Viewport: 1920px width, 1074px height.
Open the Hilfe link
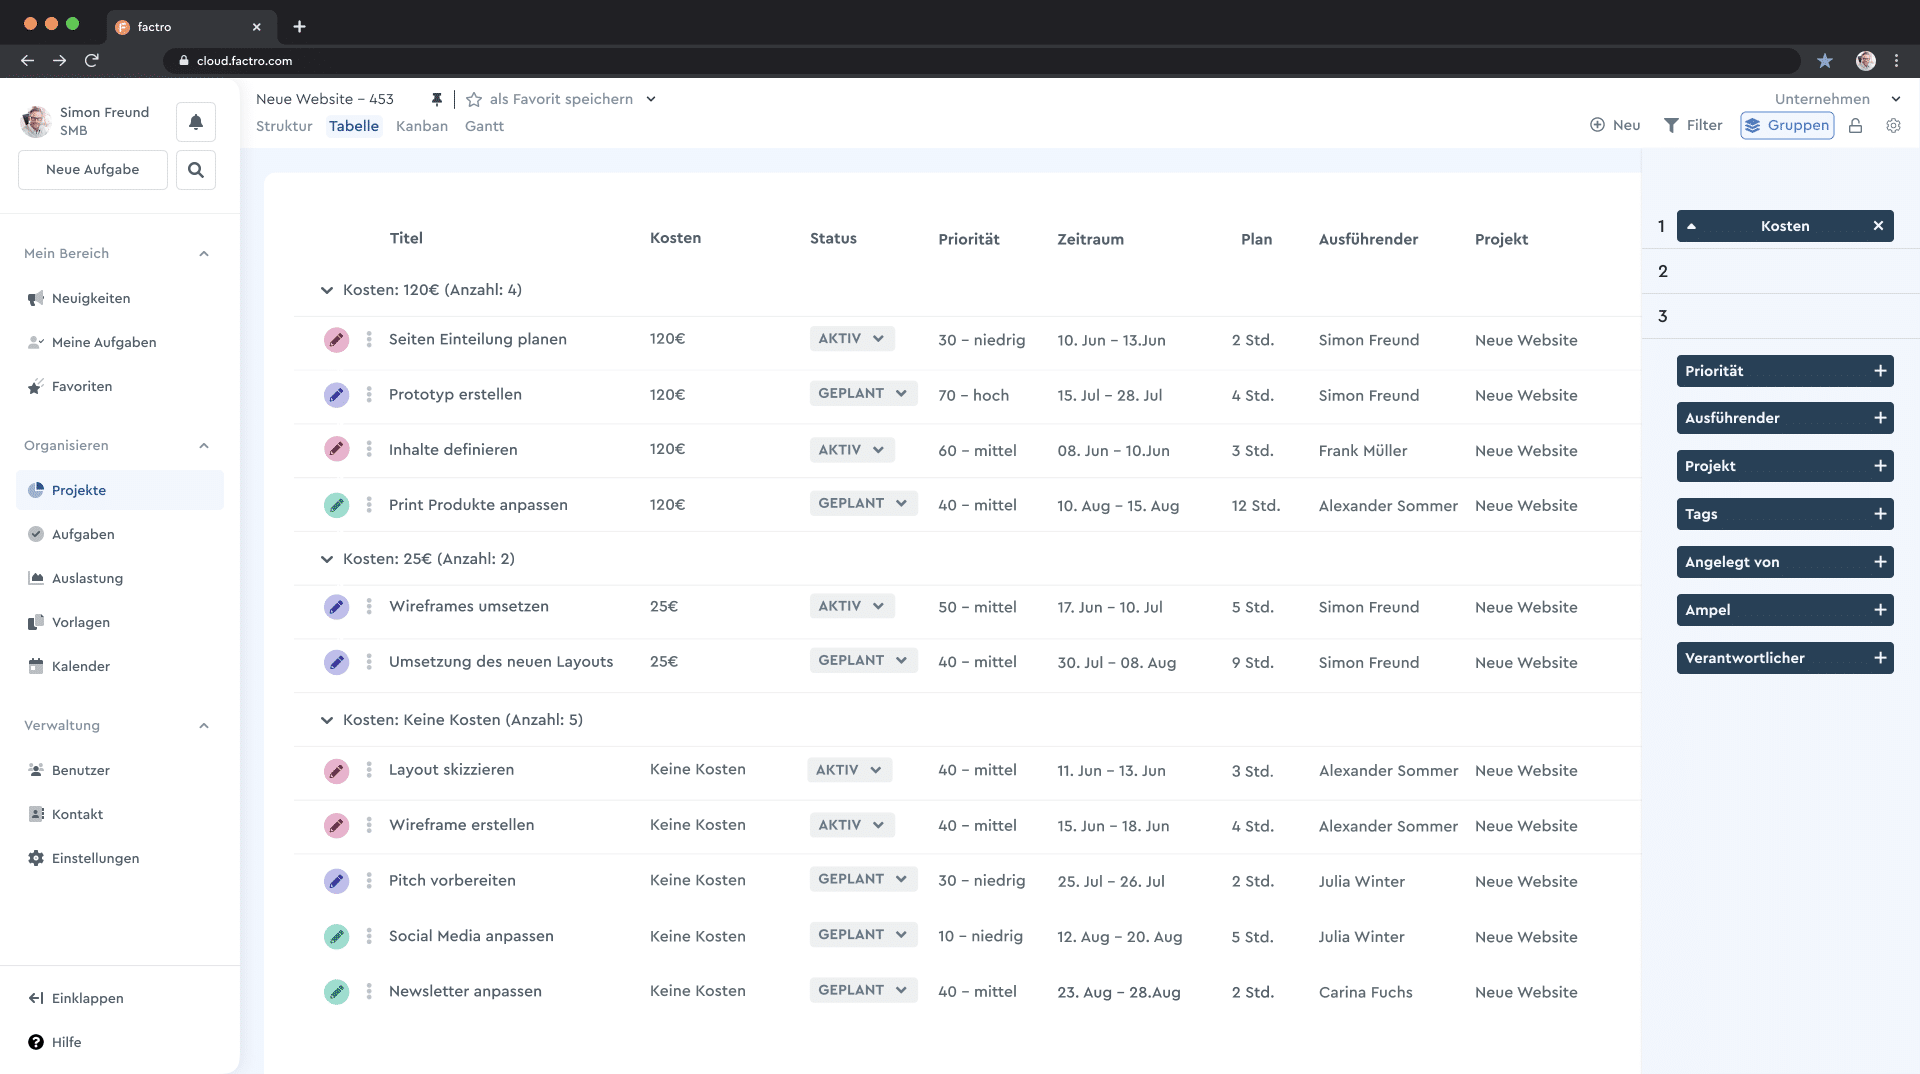pyautogui.click(x=55, y=1042)
